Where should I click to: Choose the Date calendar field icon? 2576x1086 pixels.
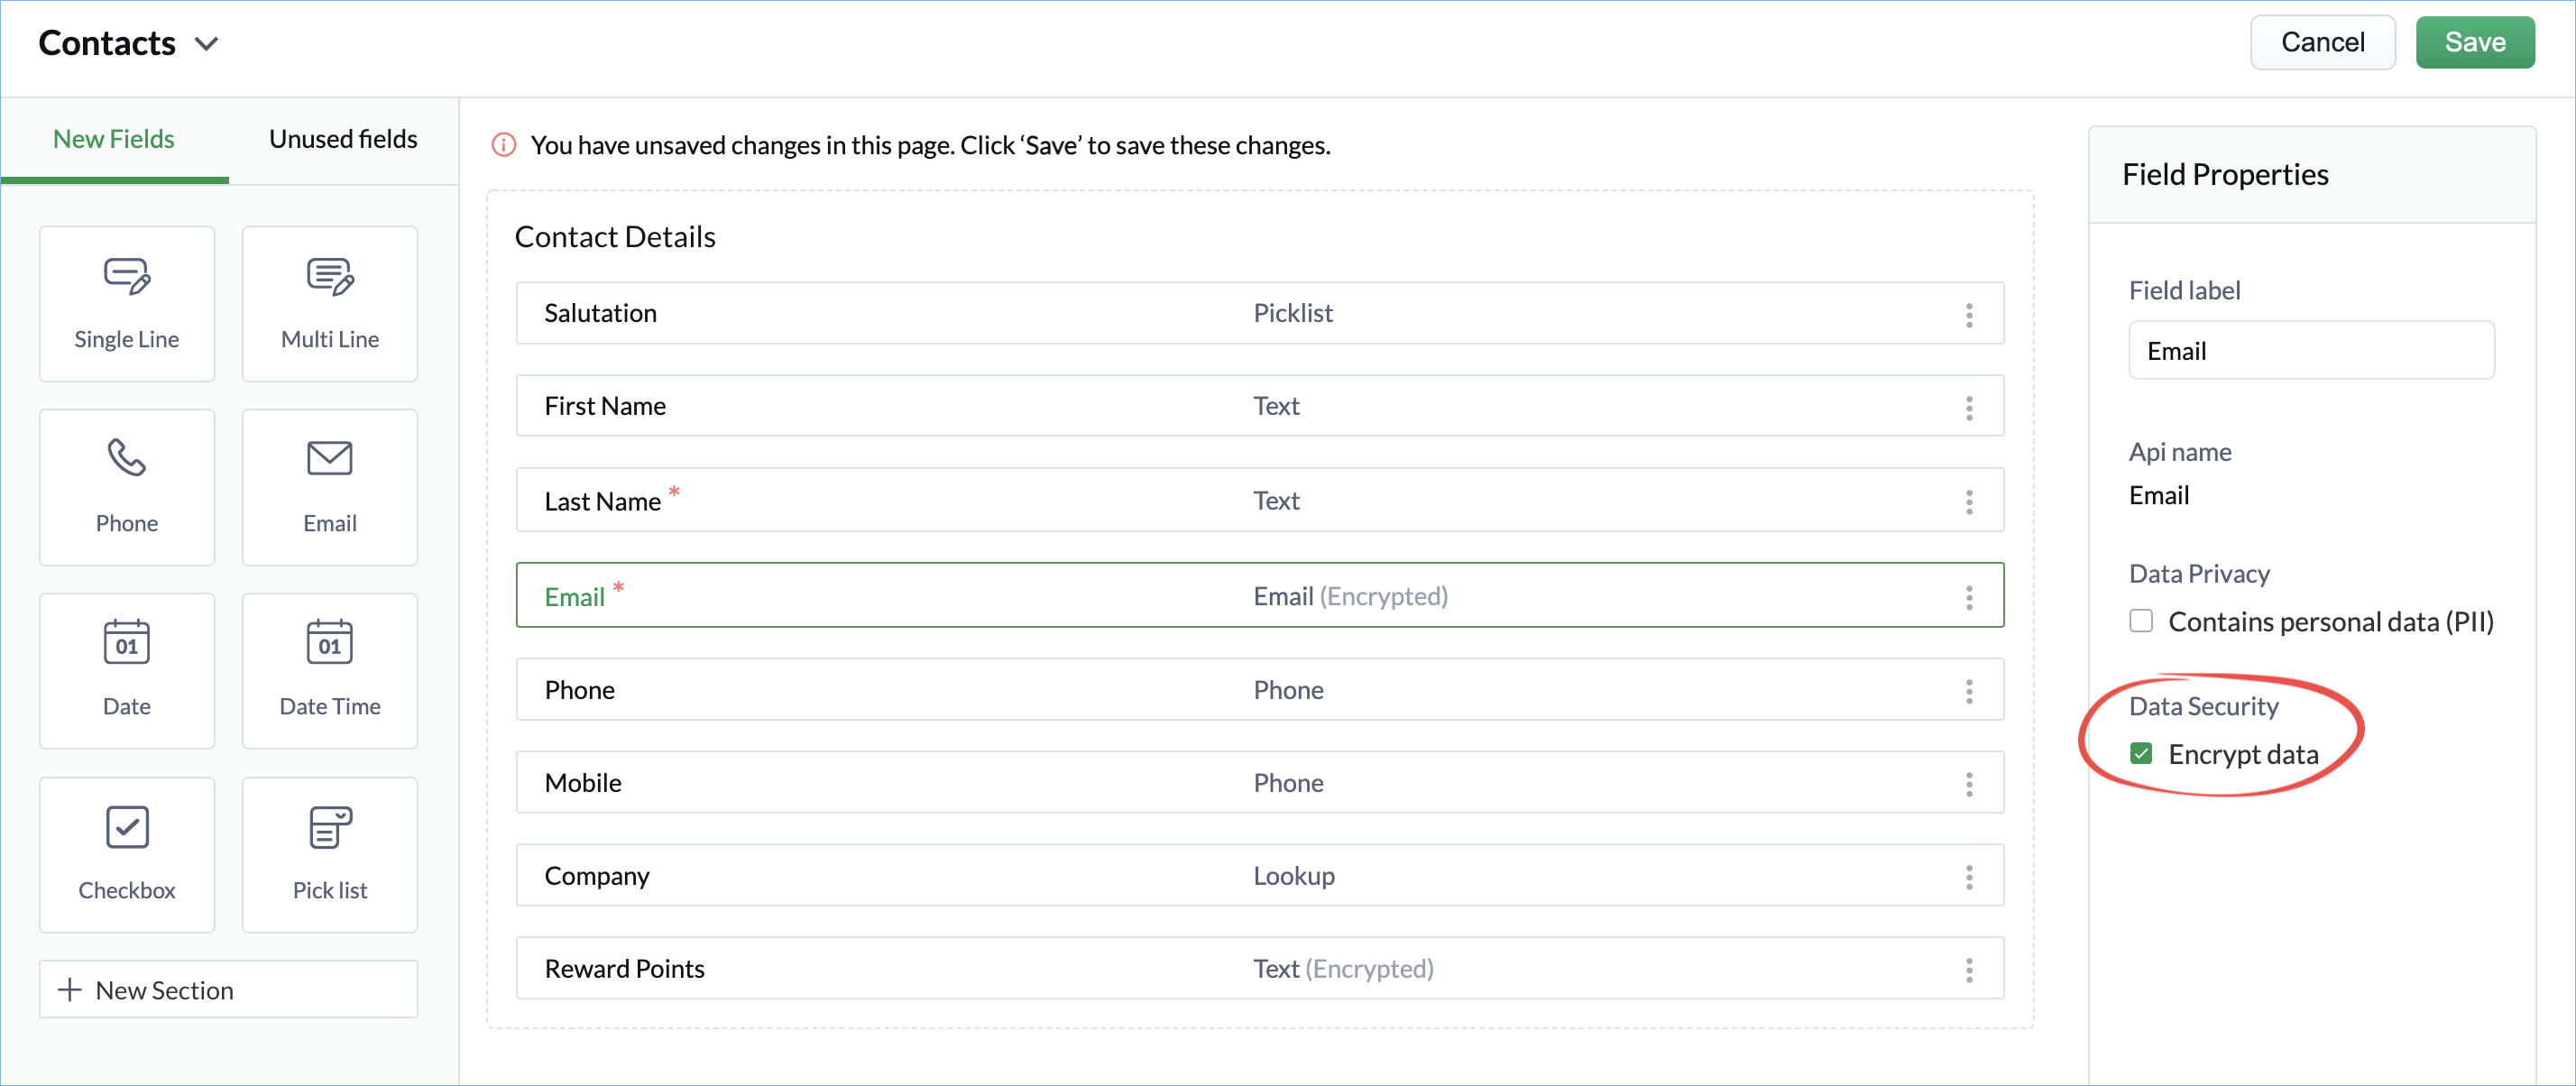(x=127, y=641)
